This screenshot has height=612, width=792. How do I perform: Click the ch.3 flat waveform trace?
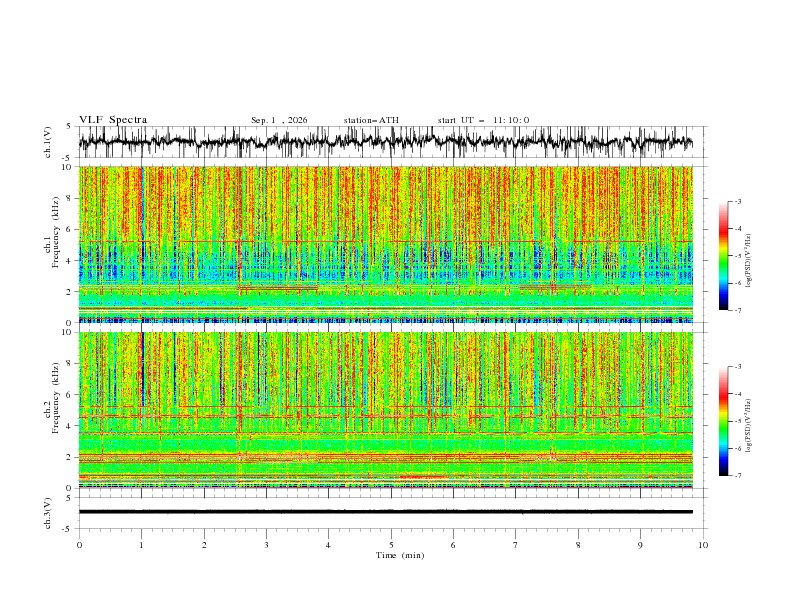tap(385, 512)
